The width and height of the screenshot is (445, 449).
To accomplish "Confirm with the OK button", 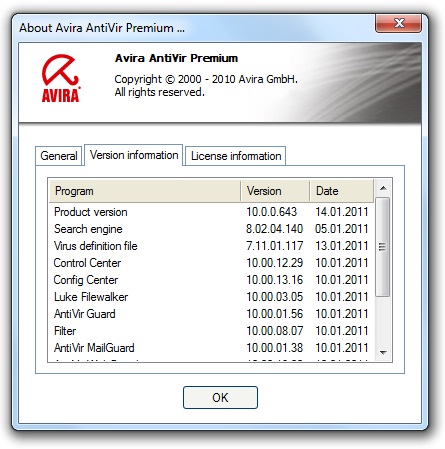I will point(220,397).
